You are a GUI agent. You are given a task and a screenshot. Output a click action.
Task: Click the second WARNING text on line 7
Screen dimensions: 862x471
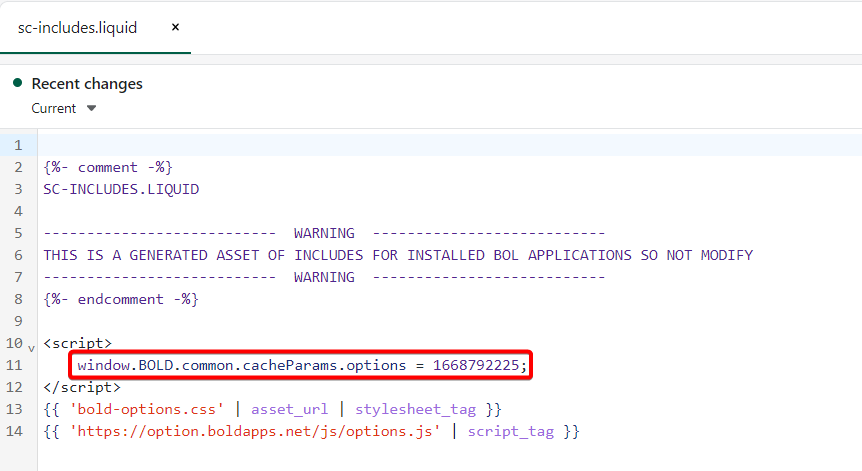(x=324, y=277)
